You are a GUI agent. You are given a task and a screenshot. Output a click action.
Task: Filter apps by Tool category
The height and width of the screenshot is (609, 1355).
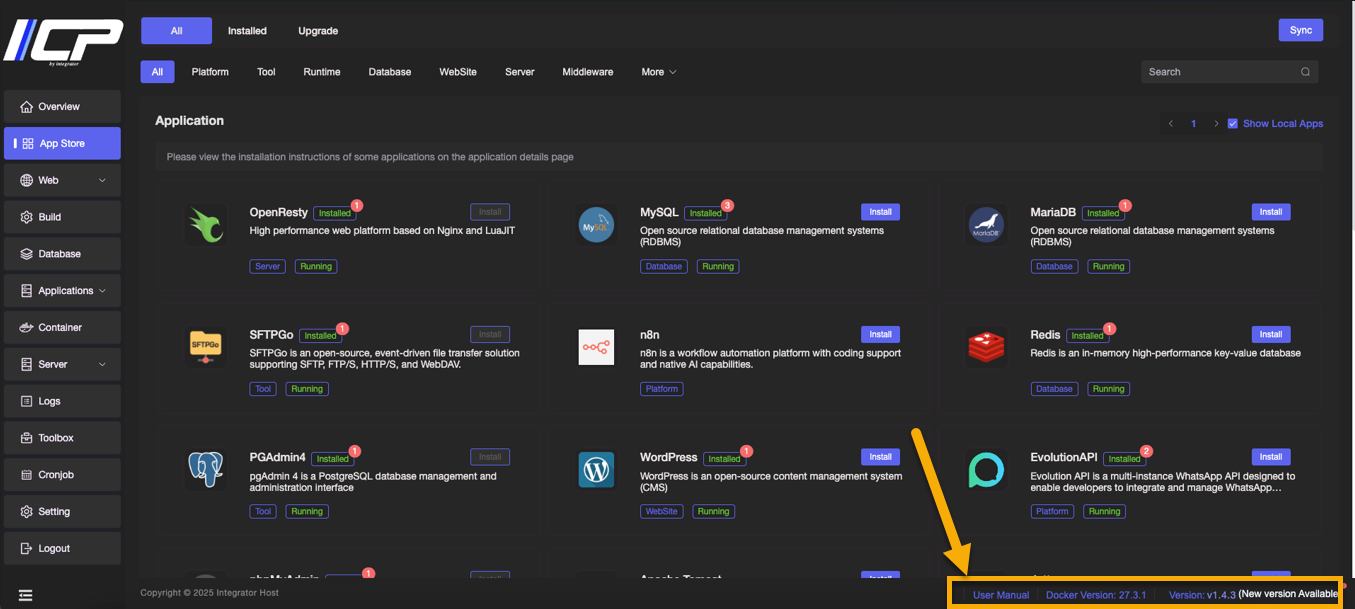click(266, 72)
